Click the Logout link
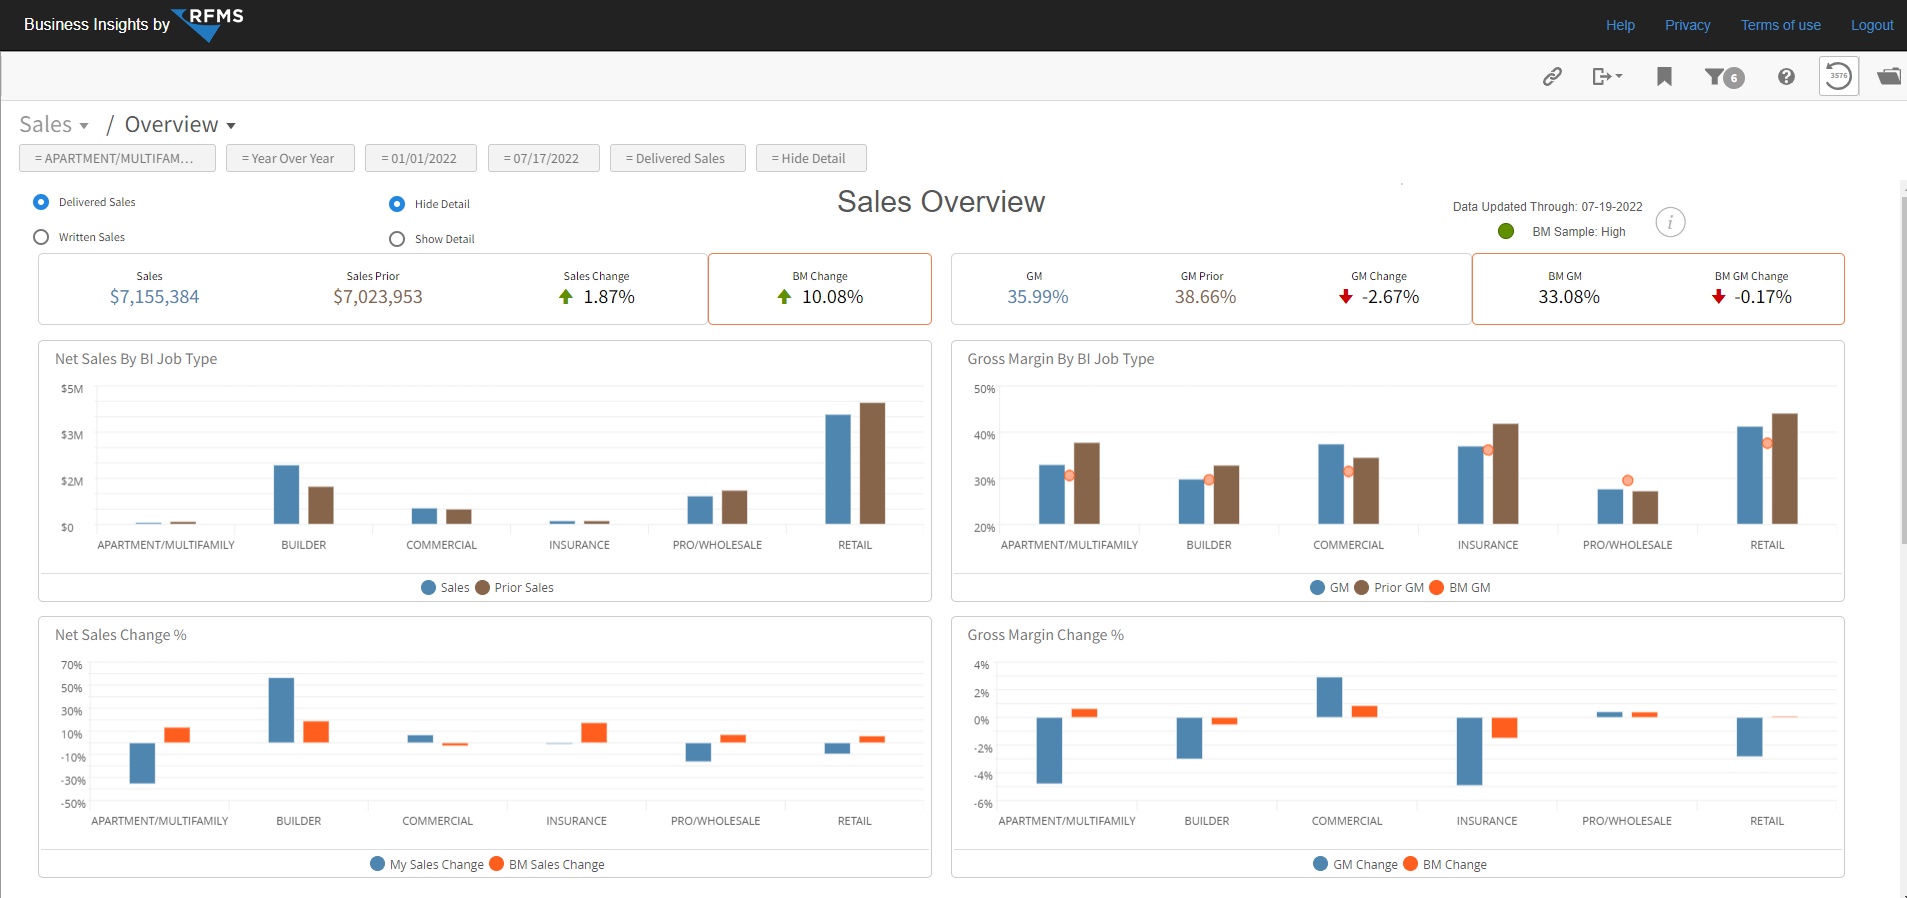Image resolution: width=1907 pixels, height=898 pixels. pos(1871,25)
